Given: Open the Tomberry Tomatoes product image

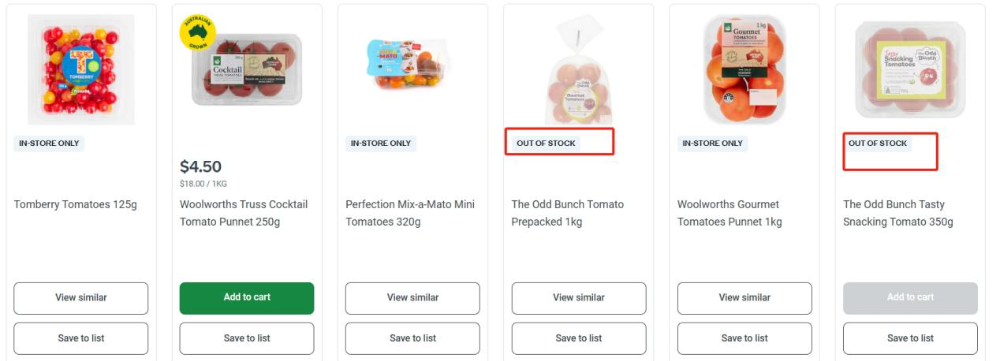Looking at the screenshot, I should click(81, 70).
